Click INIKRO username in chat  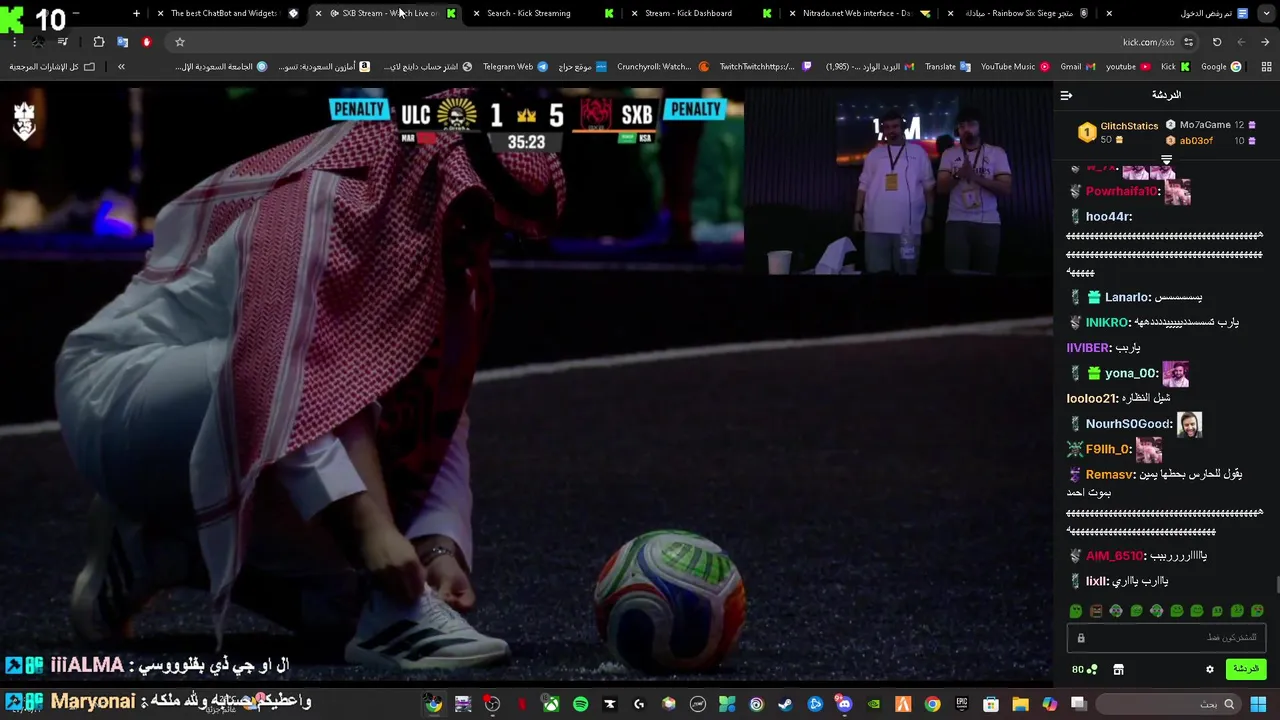(x=1108, y=322)
